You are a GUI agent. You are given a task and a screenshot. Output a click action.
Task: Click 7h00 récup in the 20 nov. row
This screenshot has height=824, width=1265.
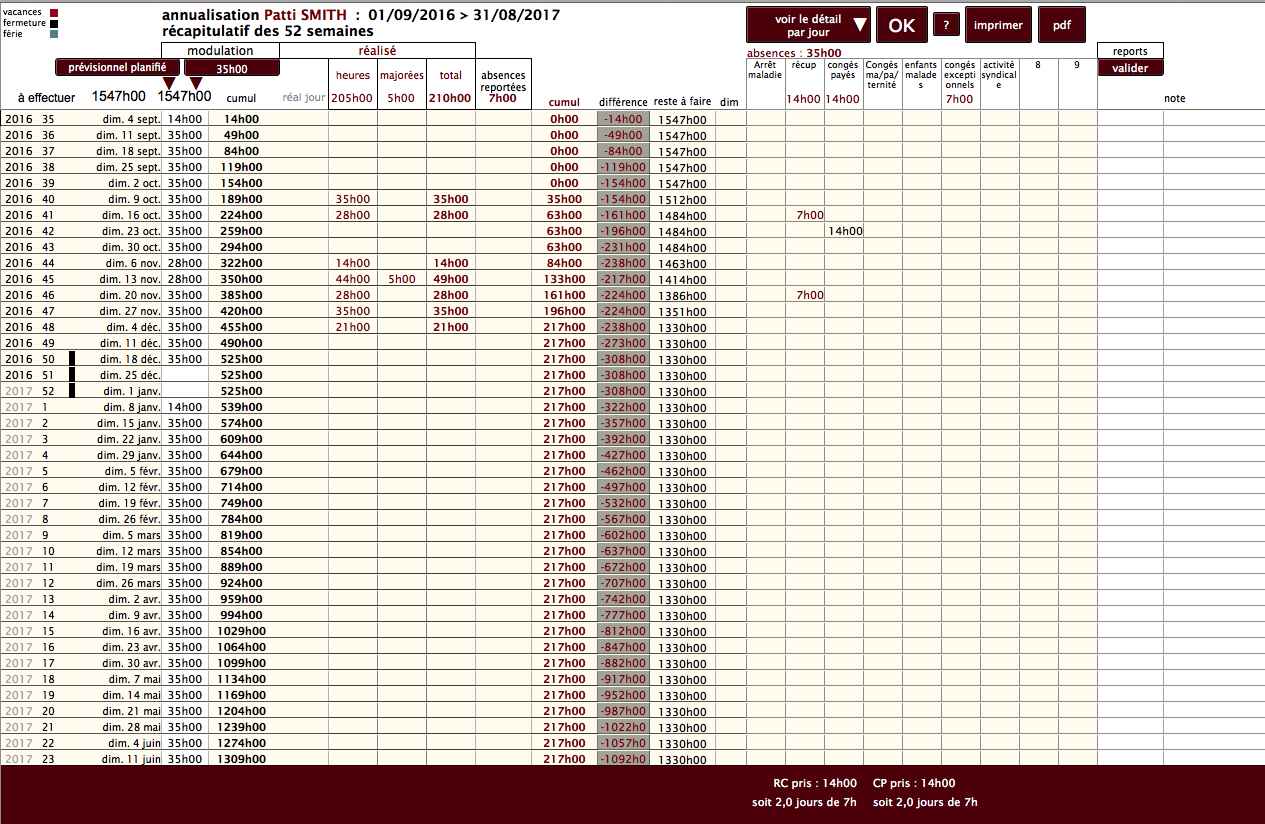[810, 295]
